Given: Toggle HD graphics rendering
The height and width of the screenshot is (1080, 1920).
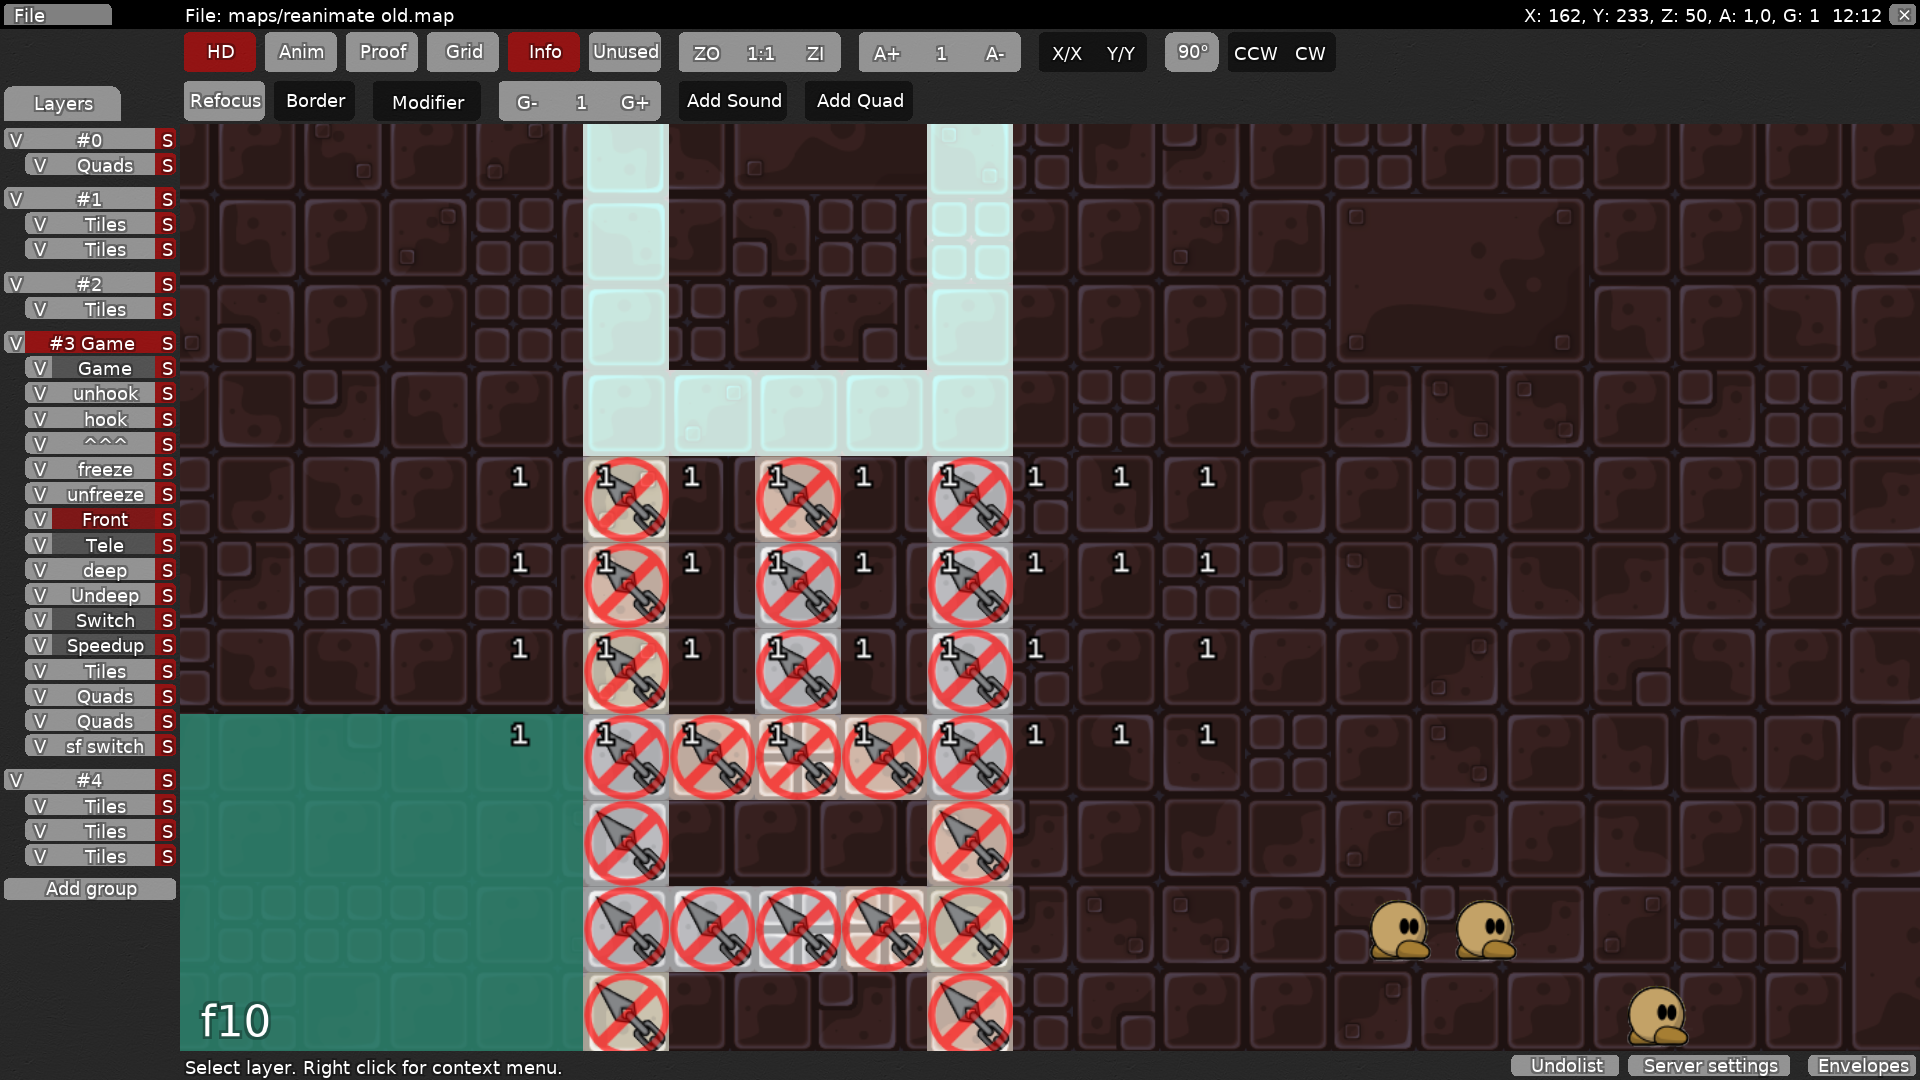Looking at the screenshot, I should pos(218,52).
